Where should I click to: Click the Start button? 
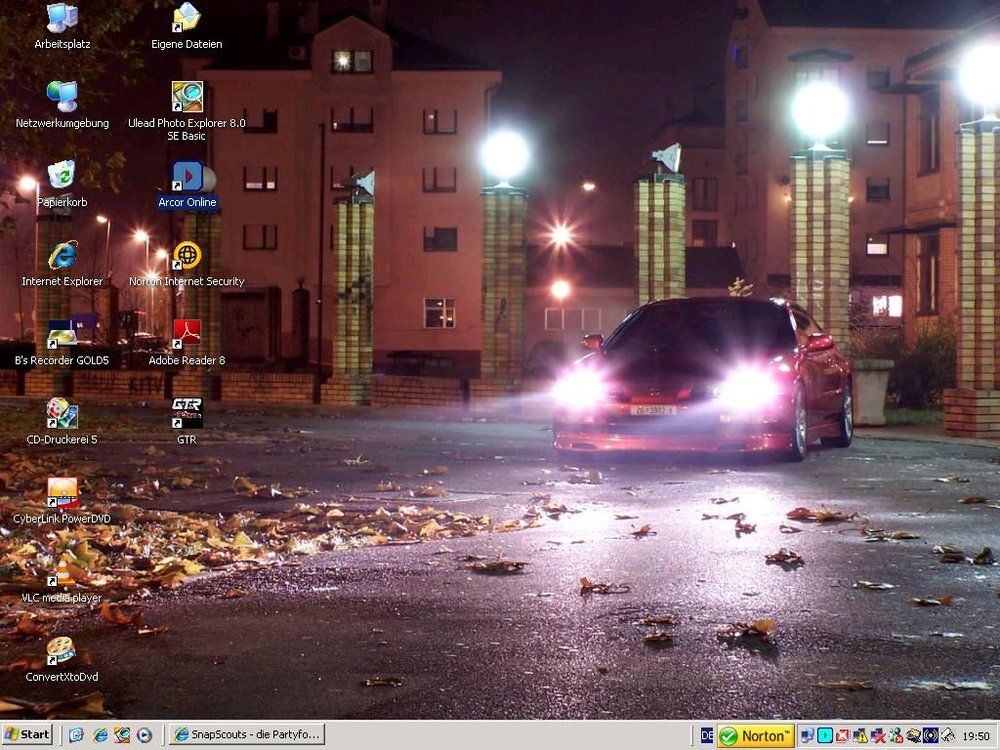click(27, 734)
